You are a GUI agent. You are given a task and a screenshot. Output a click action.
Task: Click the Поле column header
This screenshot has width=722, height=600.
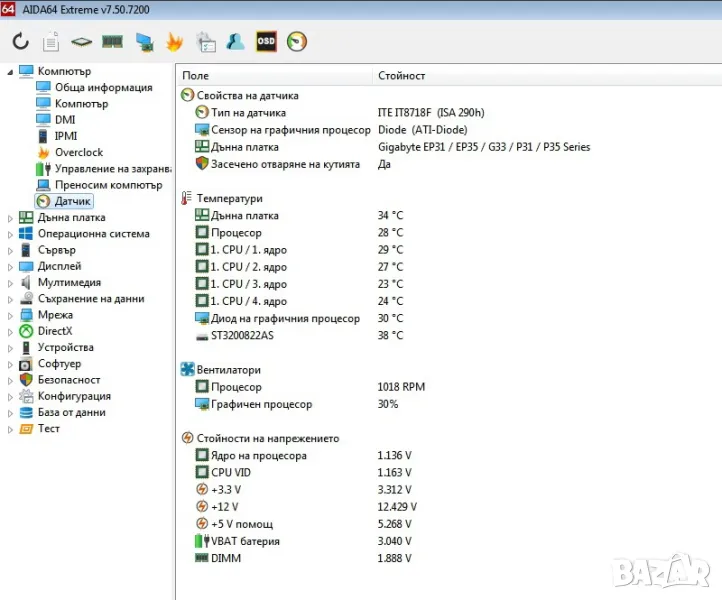point(196,76)
